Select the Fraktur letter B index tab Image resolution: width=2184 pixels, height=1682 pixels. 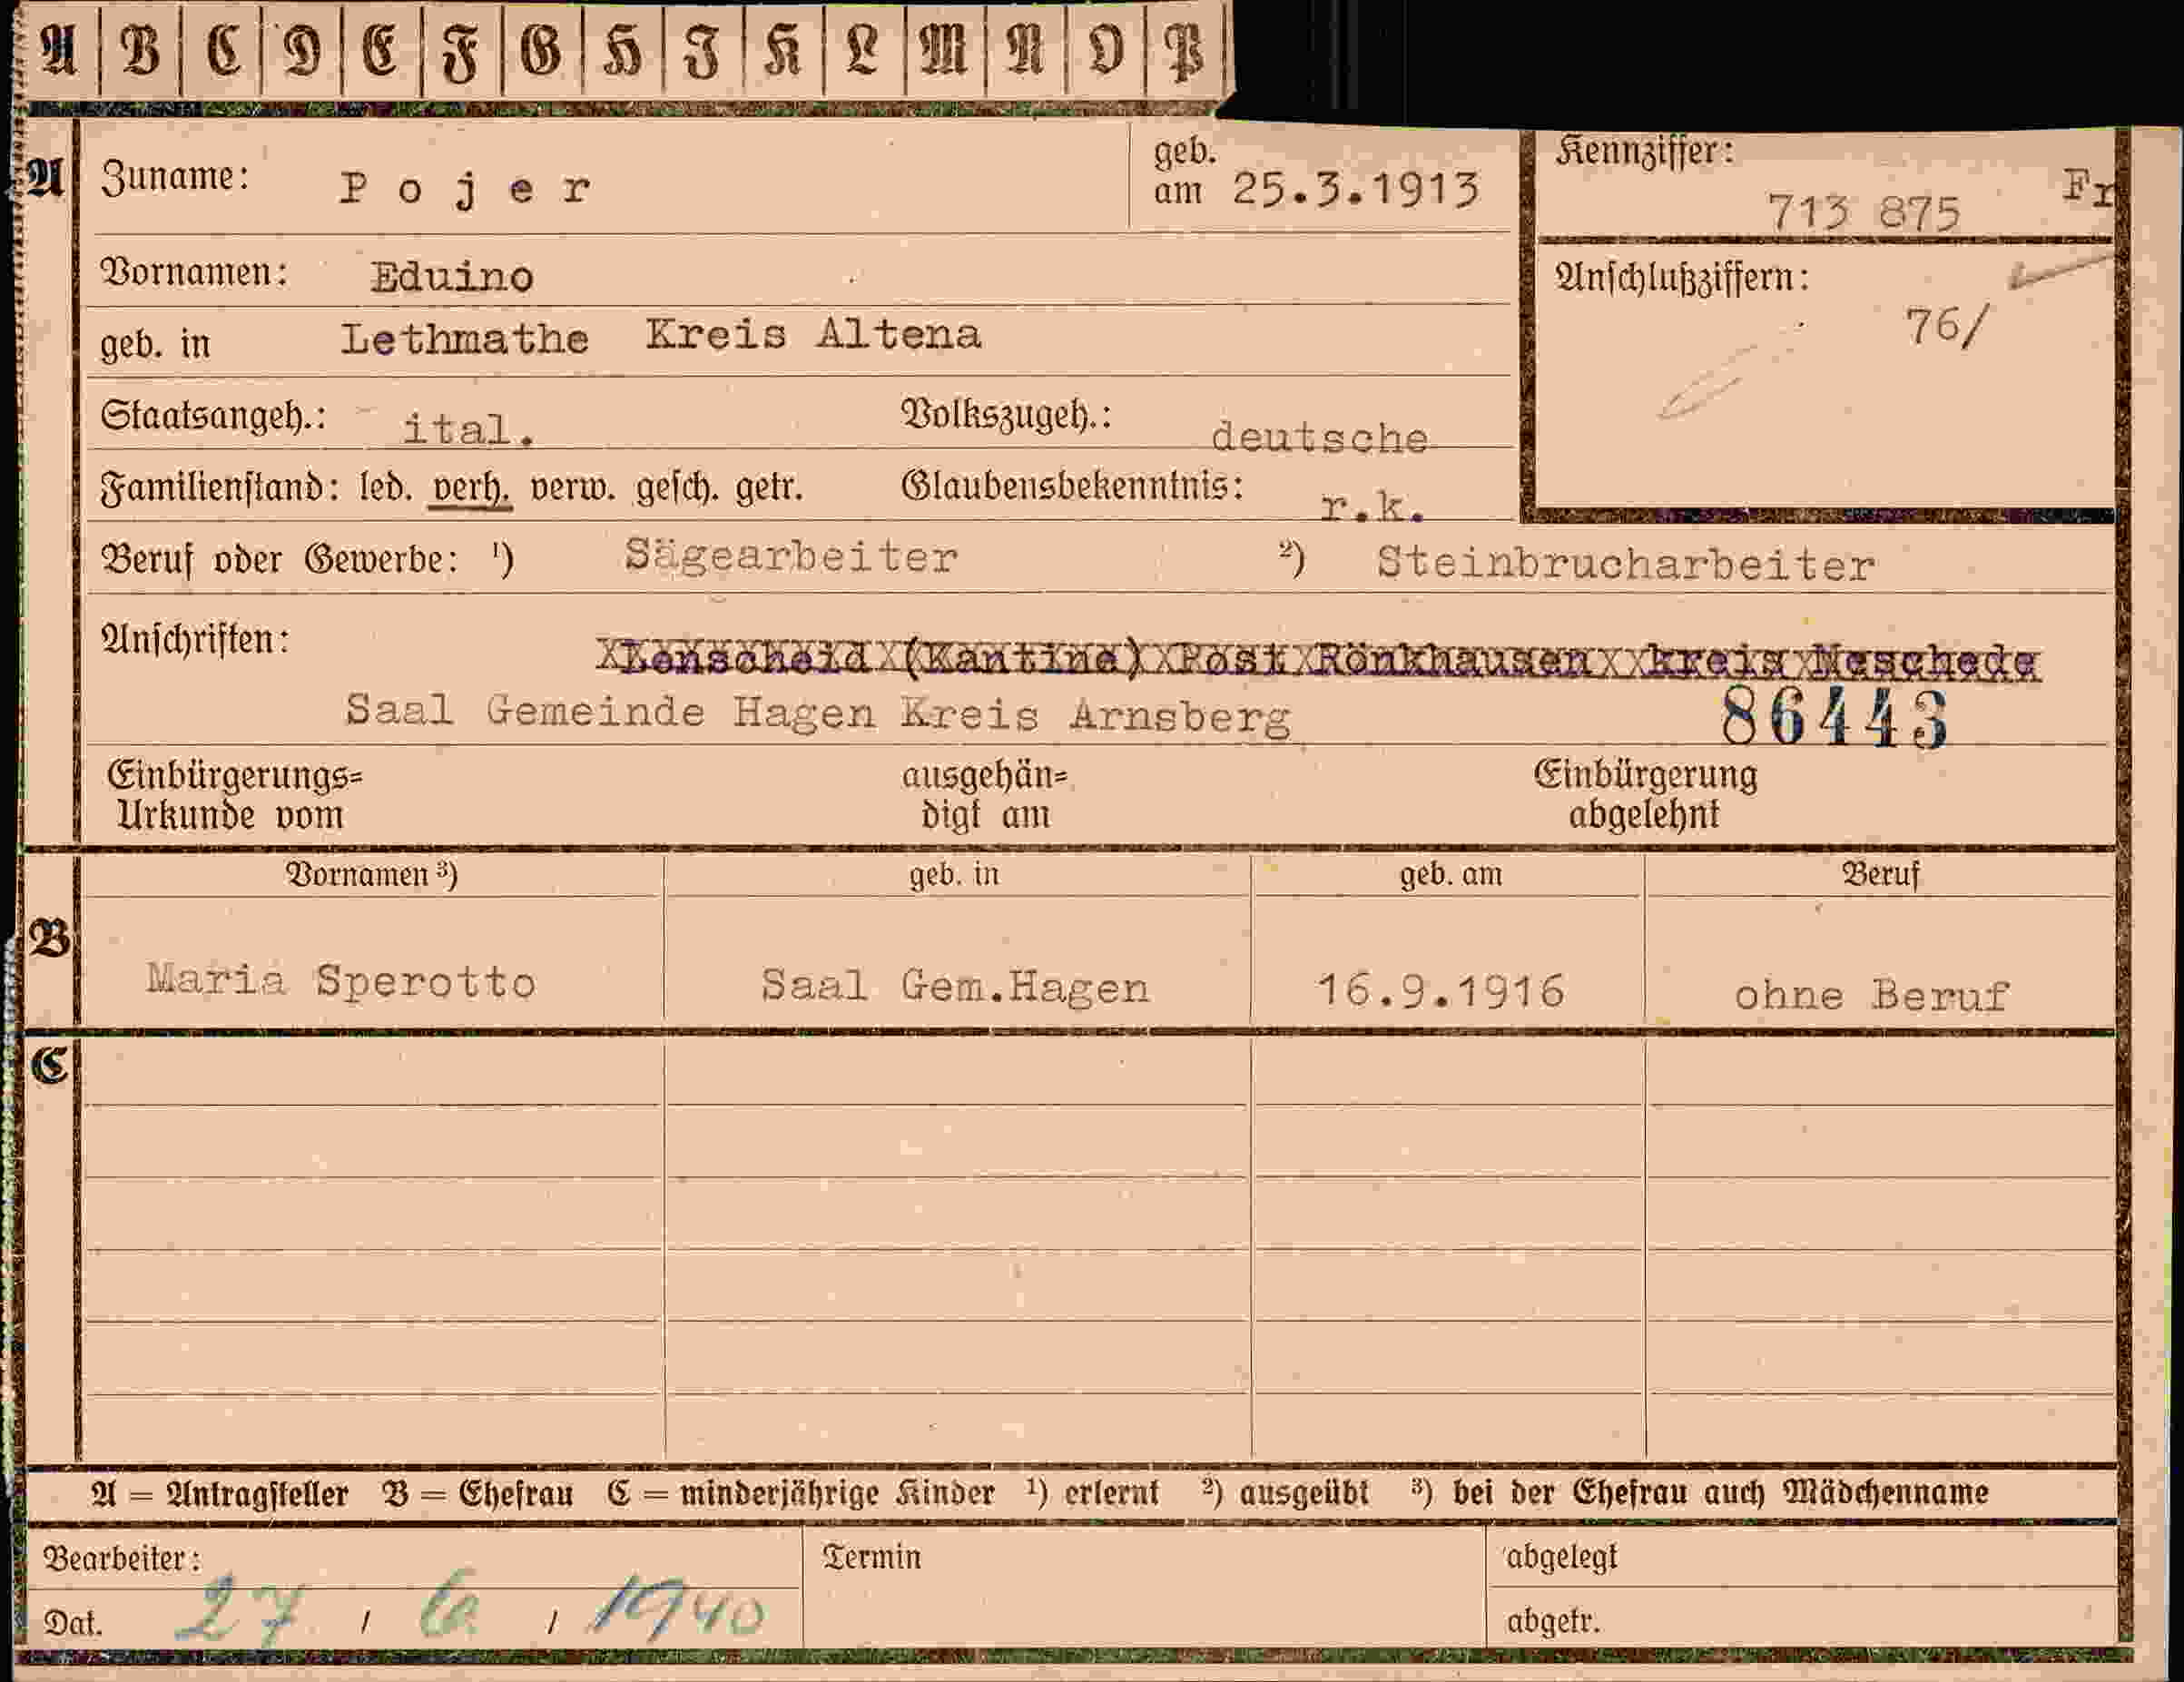[140, 50]
